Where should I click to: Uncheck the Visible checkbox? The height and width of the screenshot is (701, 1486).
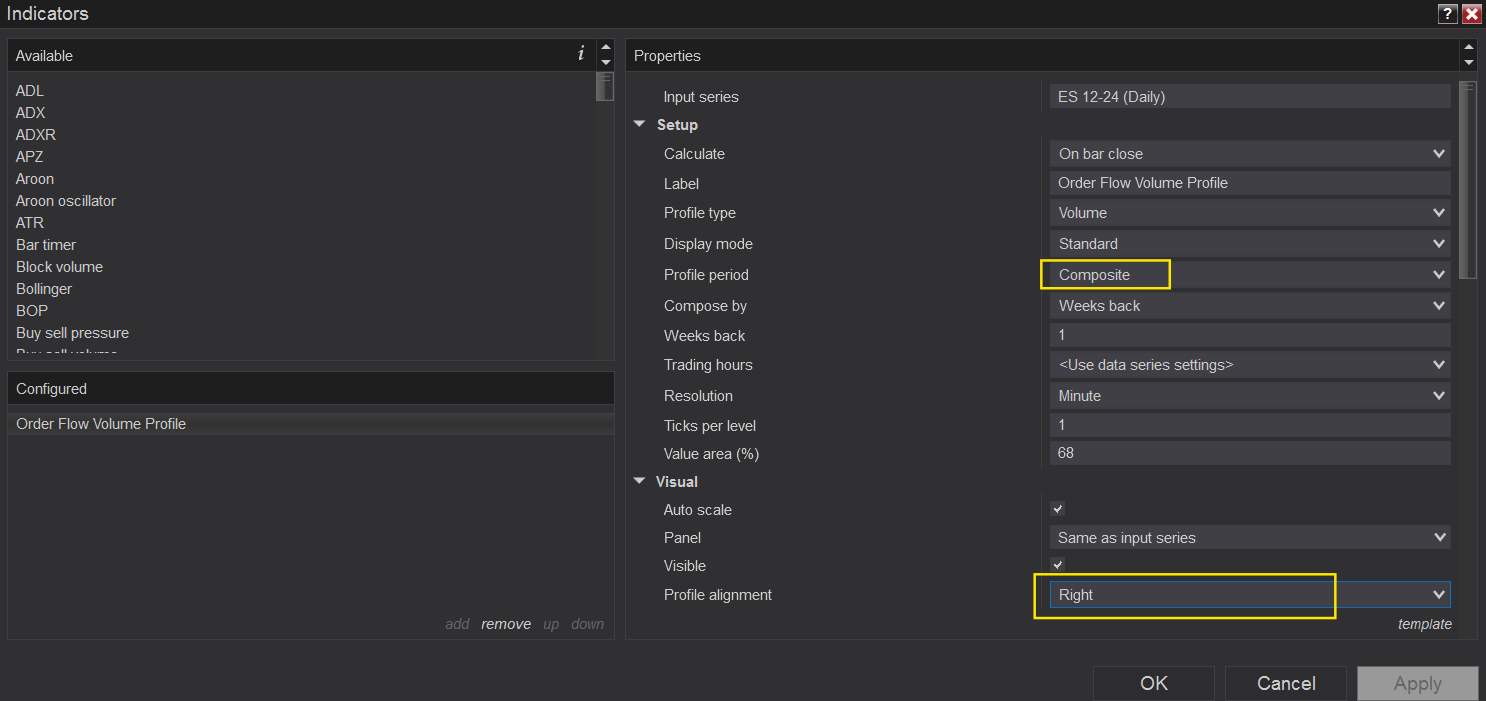click(x=1058, y=565)
